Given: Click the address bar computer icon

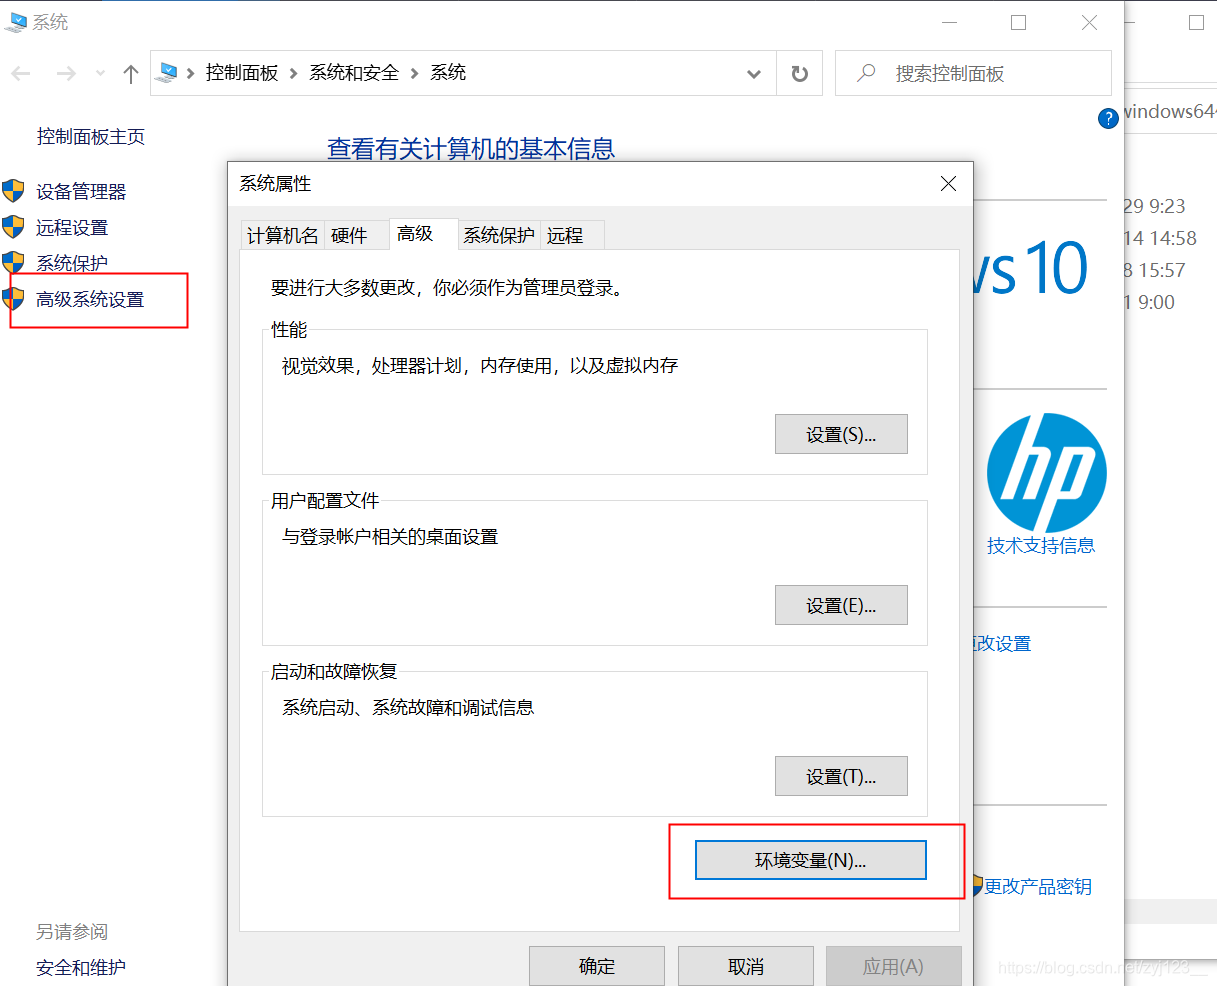Looking at the screenshot, I should pyautogui.click(x=169, y=72).
